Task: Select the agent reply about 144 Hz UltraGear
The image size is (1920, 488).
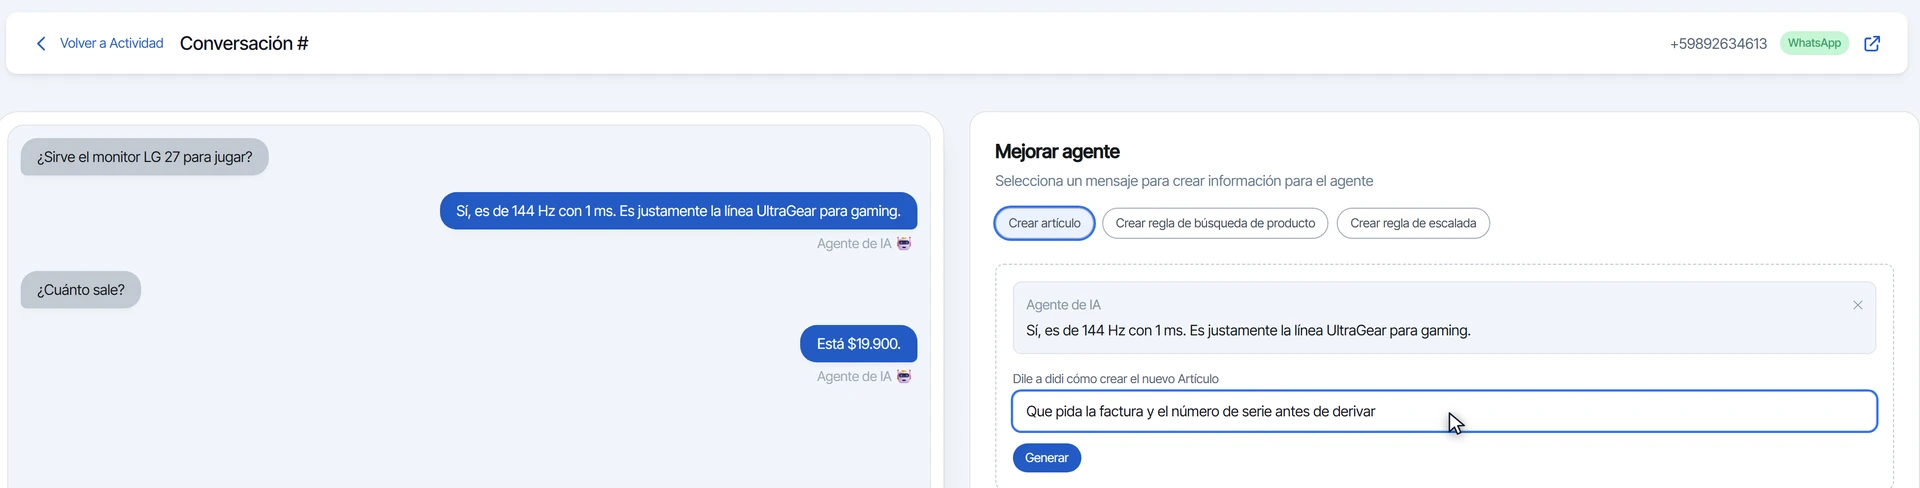Action: 678,211
